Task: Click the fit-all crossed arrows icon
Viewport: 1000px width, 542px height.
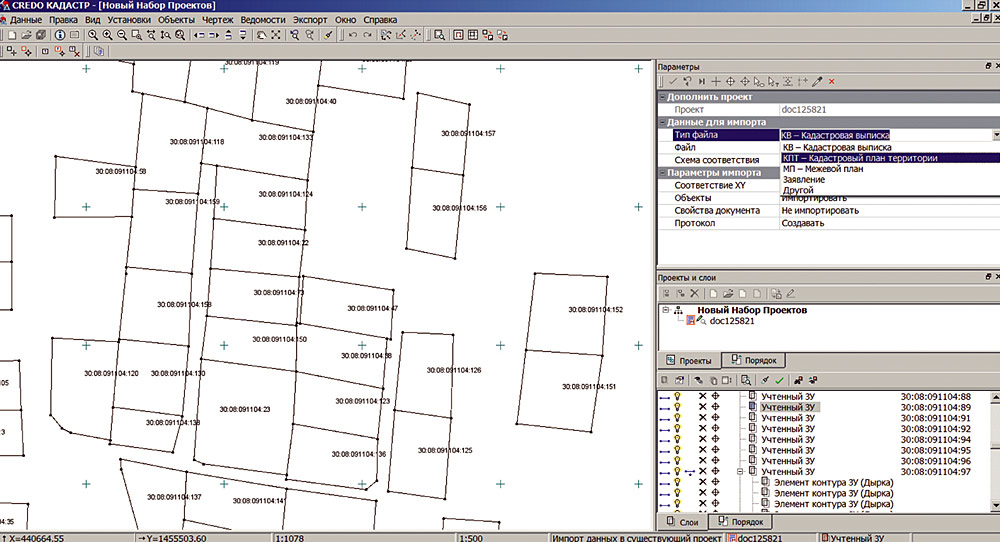Action: [276, 36]
